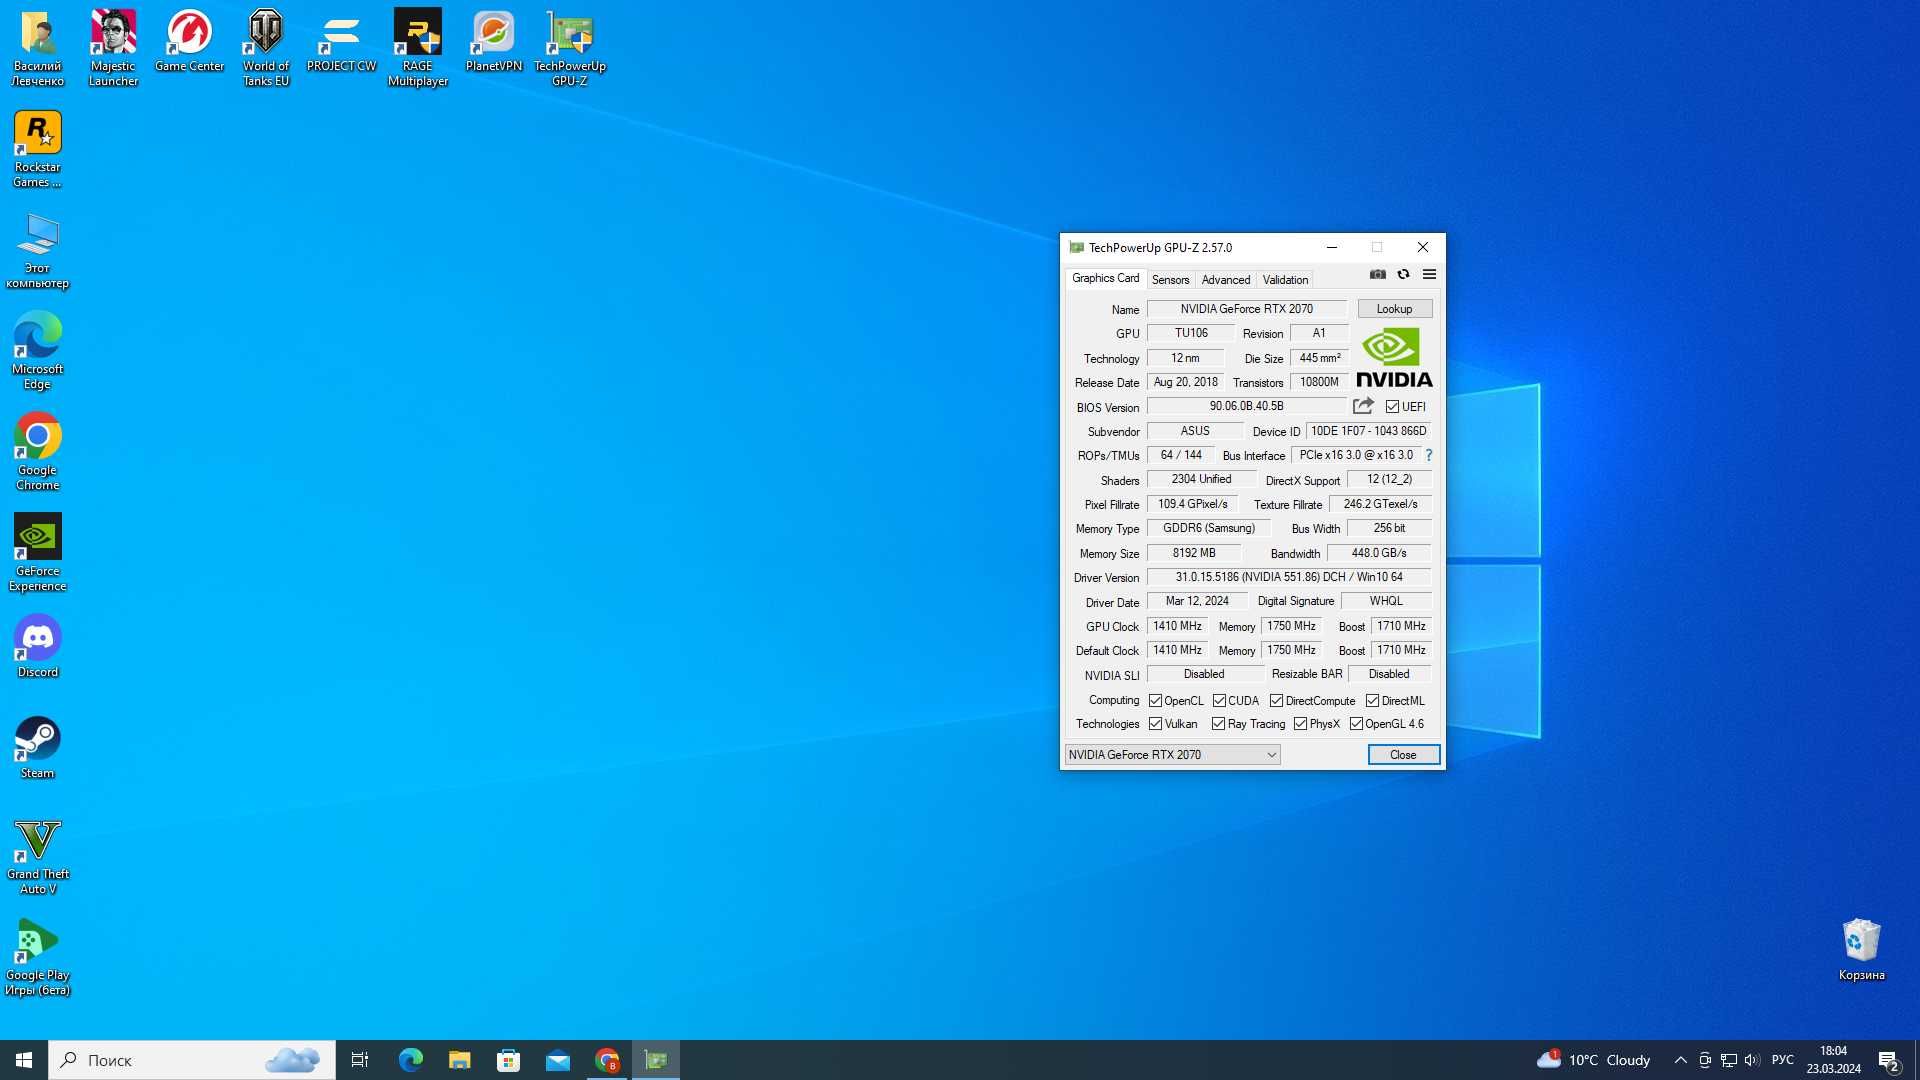Click the Поиск search box
Screen dimensions: 1920x1080
coord(192,1060)
